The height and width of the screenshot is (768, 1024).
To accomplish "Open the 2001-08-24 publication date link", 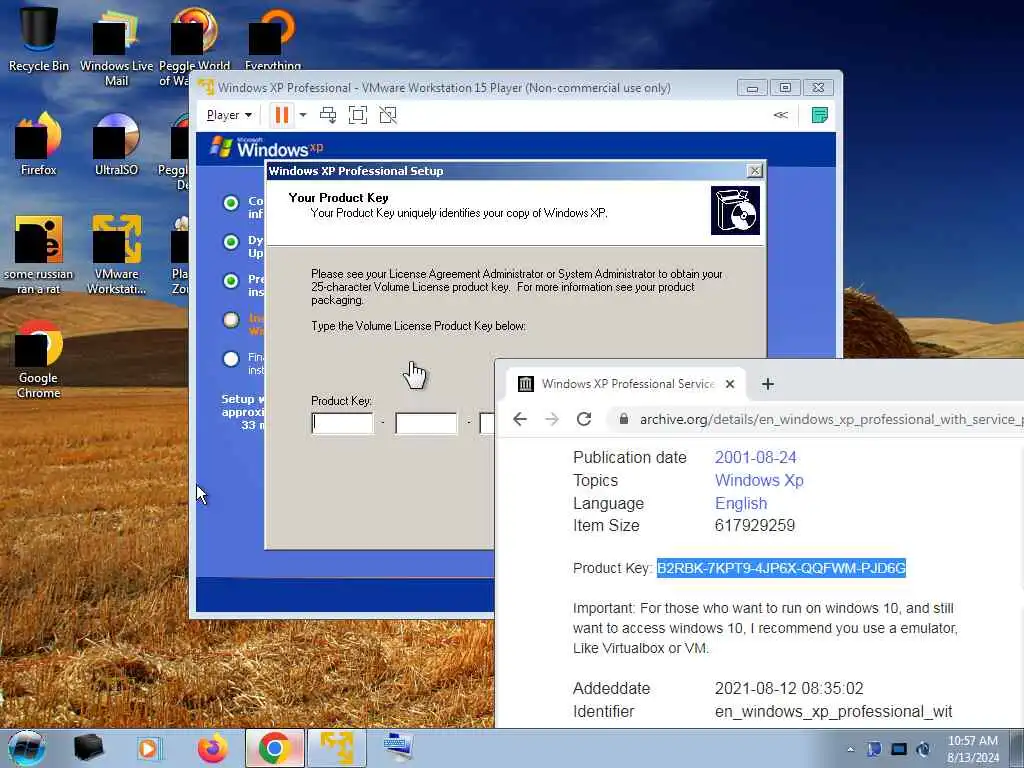I will [x=756, y=457].
